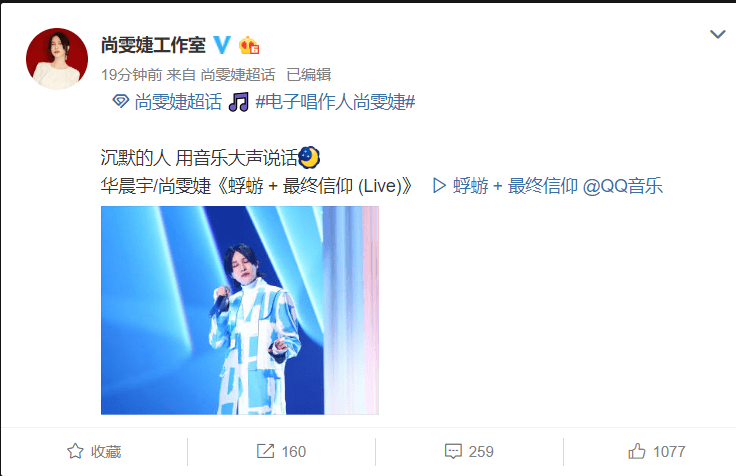The height and width of the screenshot is (476, 736).
Task: Play the 蜉蝣 + 最终信仰 song
Action: 439,185
